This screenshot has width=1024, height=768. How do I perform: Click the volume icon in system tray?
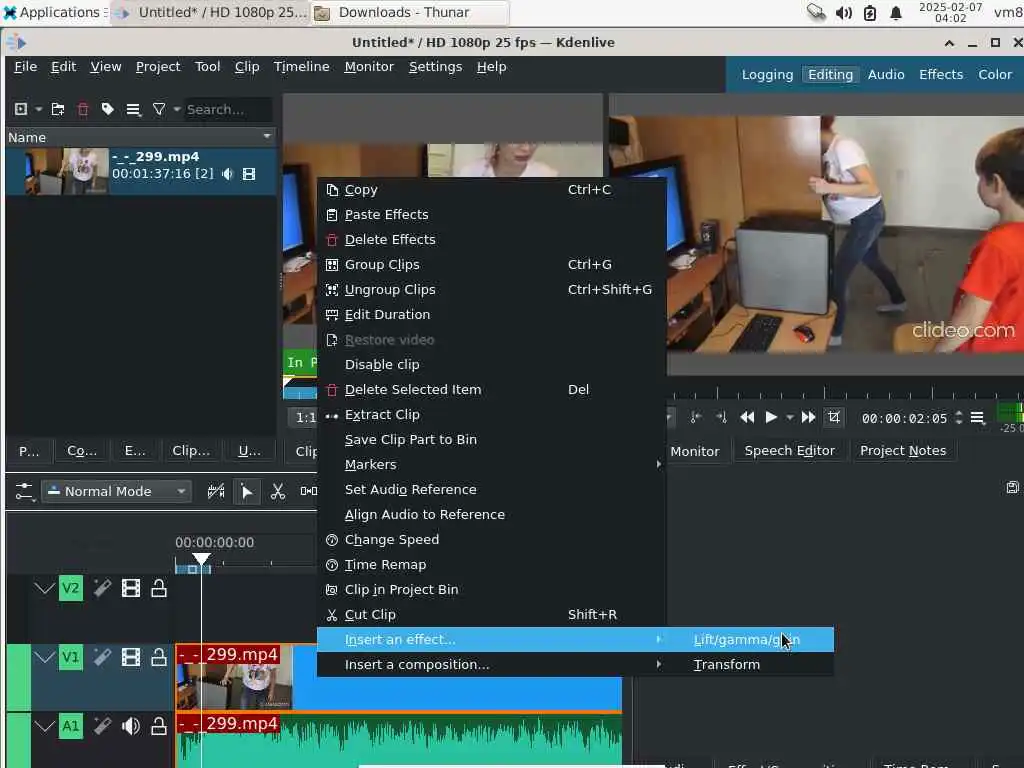pos(844,13)
